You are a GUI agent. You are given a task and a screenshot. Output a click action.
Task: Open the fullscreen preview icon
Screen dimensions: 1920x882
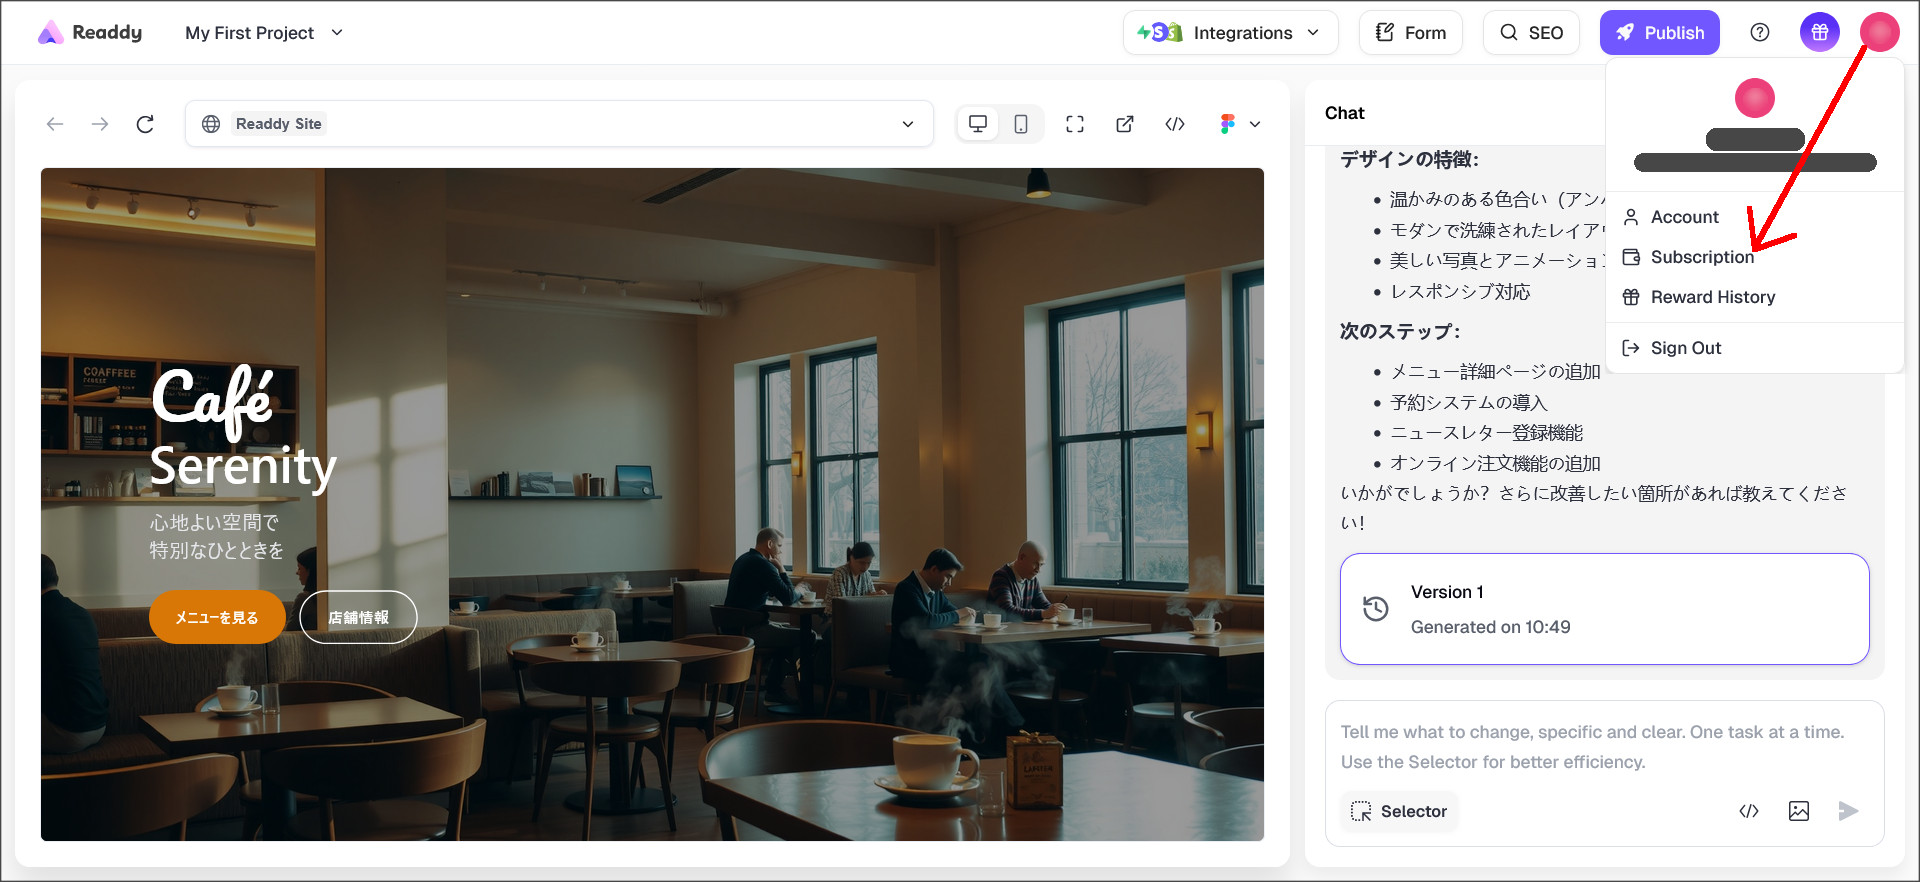pos(1075,124)
